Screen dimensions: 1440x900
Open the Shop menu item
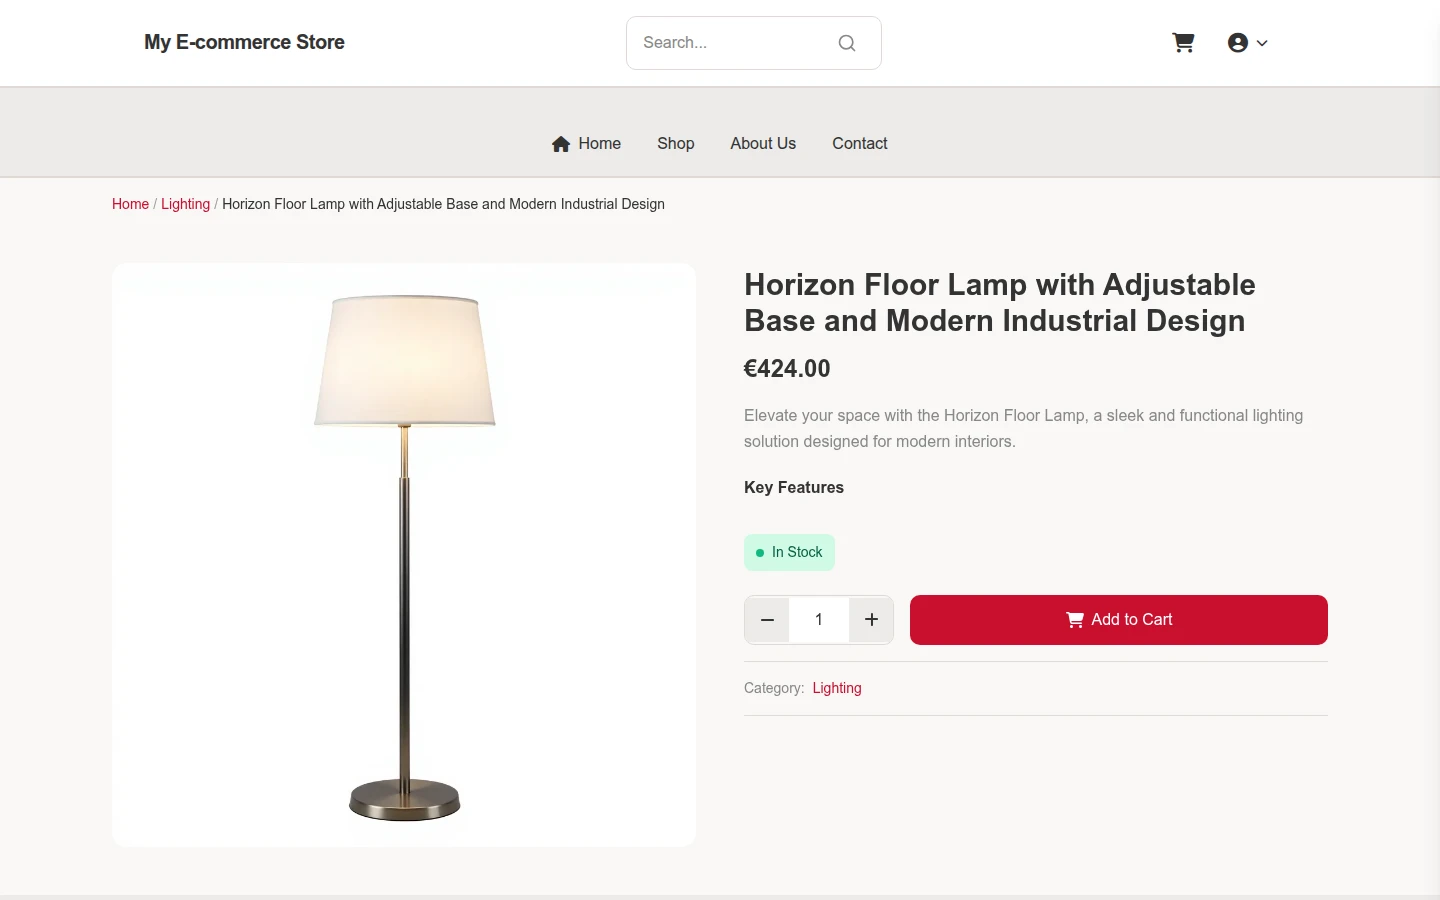(676, 144)
